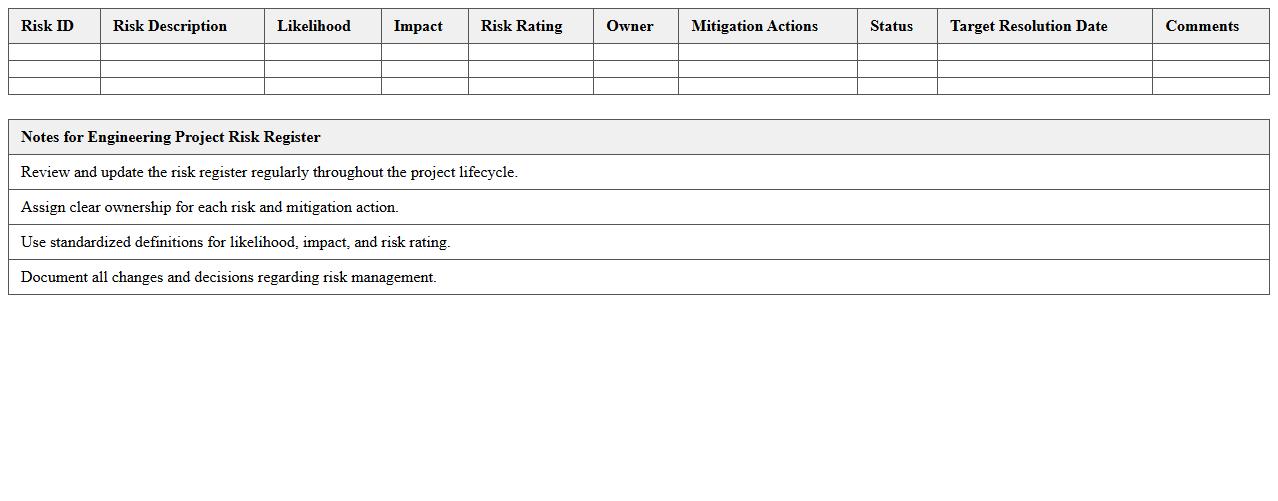Click the first empty Target Resolution Date cell

point(1044,52)
